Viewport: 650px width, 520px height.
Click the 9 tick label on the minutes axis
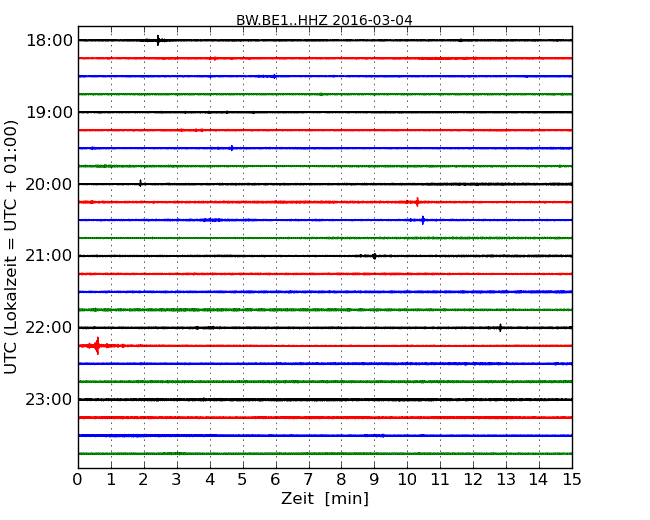(x=374, y=479)
